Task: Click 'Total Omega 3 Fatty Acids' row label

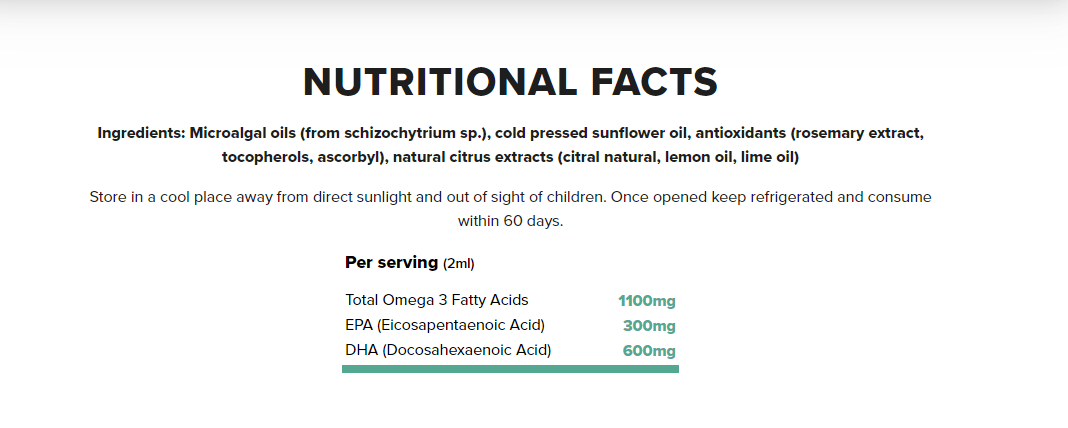Action: click(x=437, y=300)
